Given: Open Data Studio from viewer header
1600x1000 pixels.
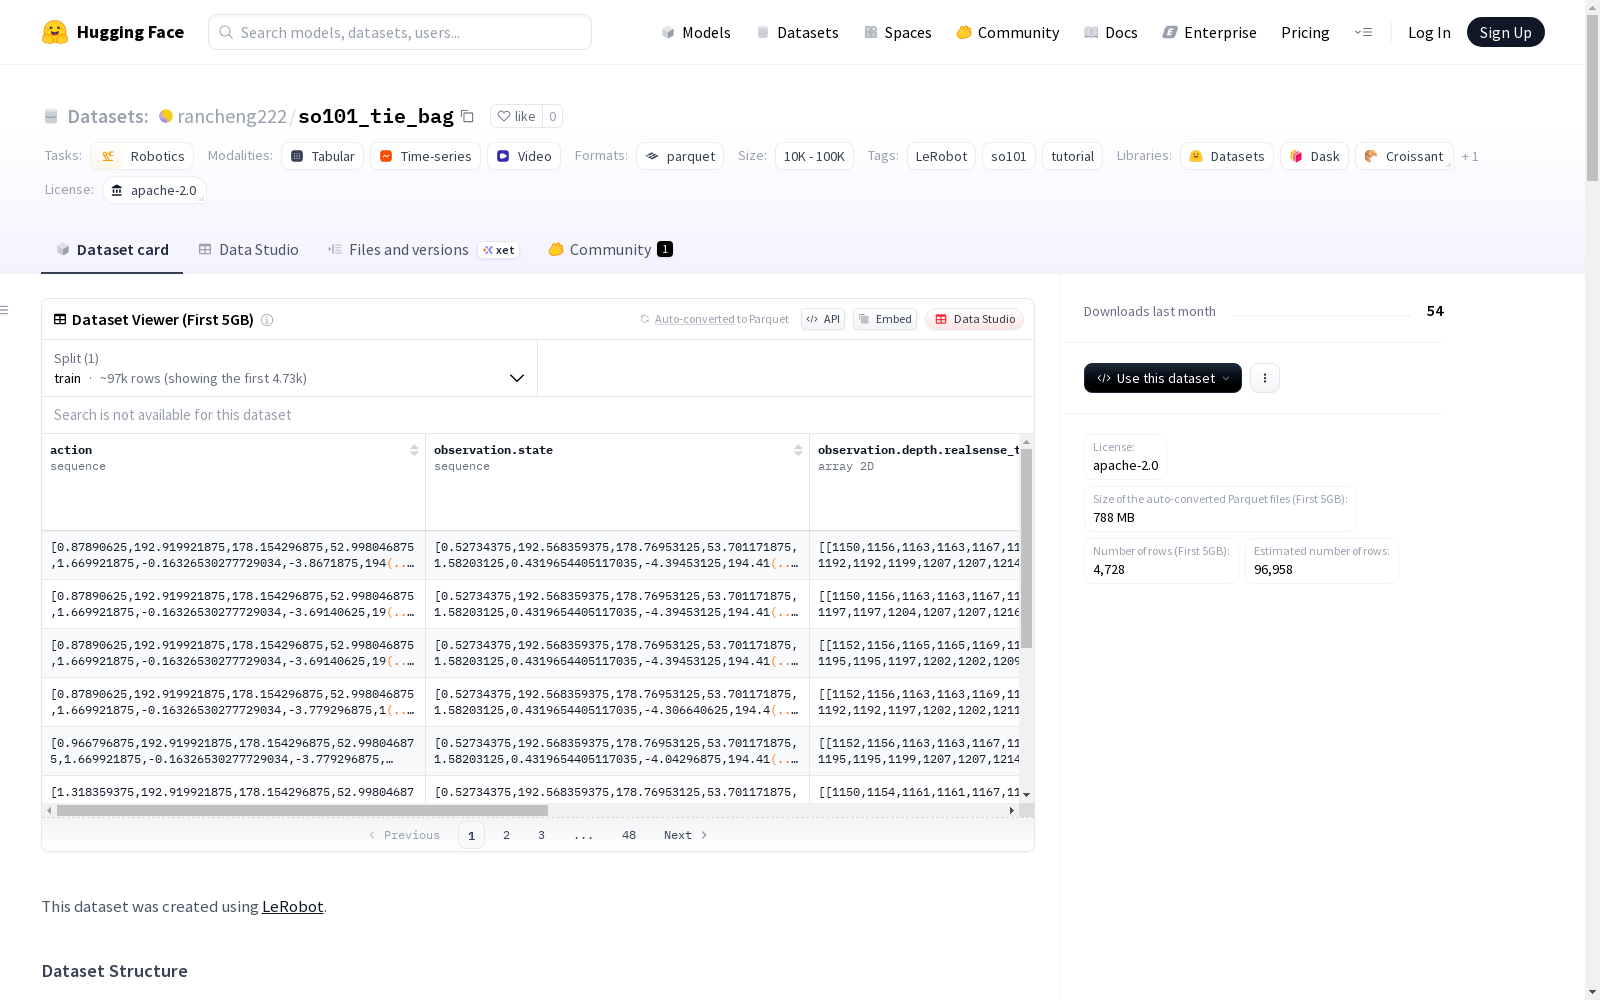Looking at the screenshot, I should coord(974,319).
